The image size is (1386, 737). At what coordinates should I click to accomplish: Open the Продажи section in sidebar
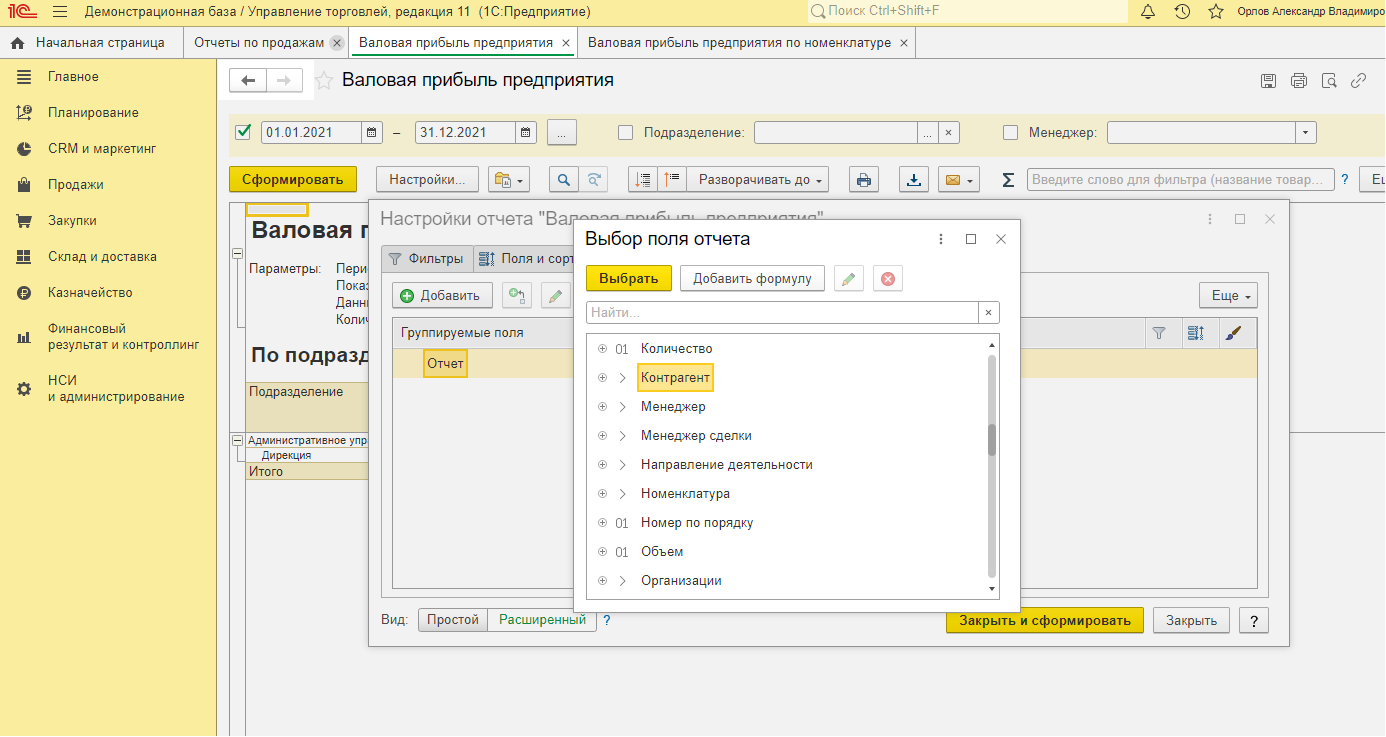coord(75,185)
